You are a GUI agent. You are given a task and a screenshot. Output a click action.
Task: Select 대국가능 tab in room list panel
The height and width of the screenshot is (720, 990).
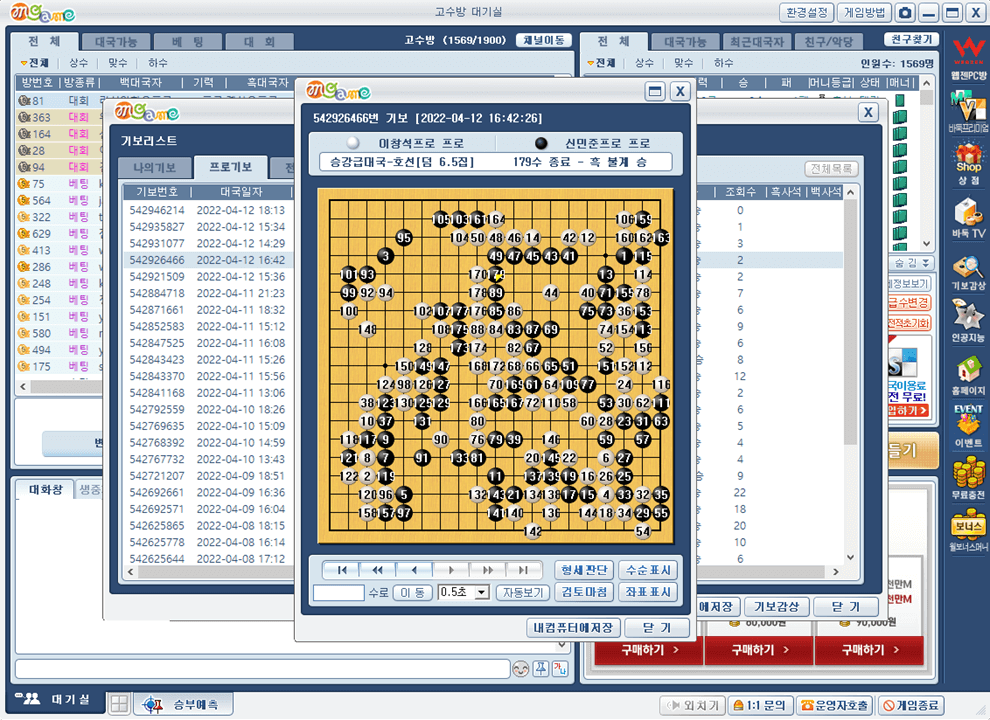tap(116, 42)
